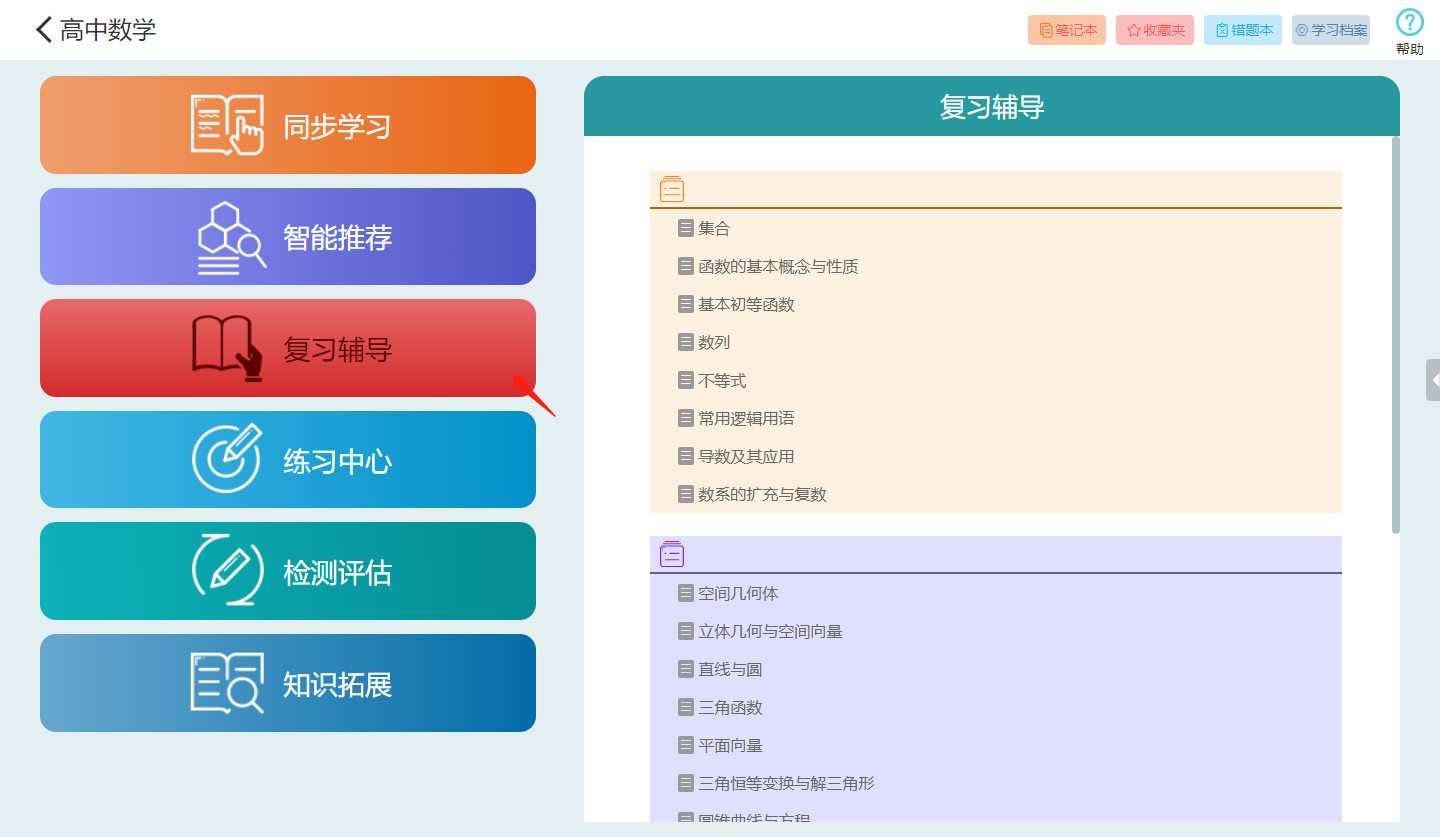This screenshot has height=837, width=1440.
Task: Switch to the 智能推荐 section
Action: pos(288,237)
